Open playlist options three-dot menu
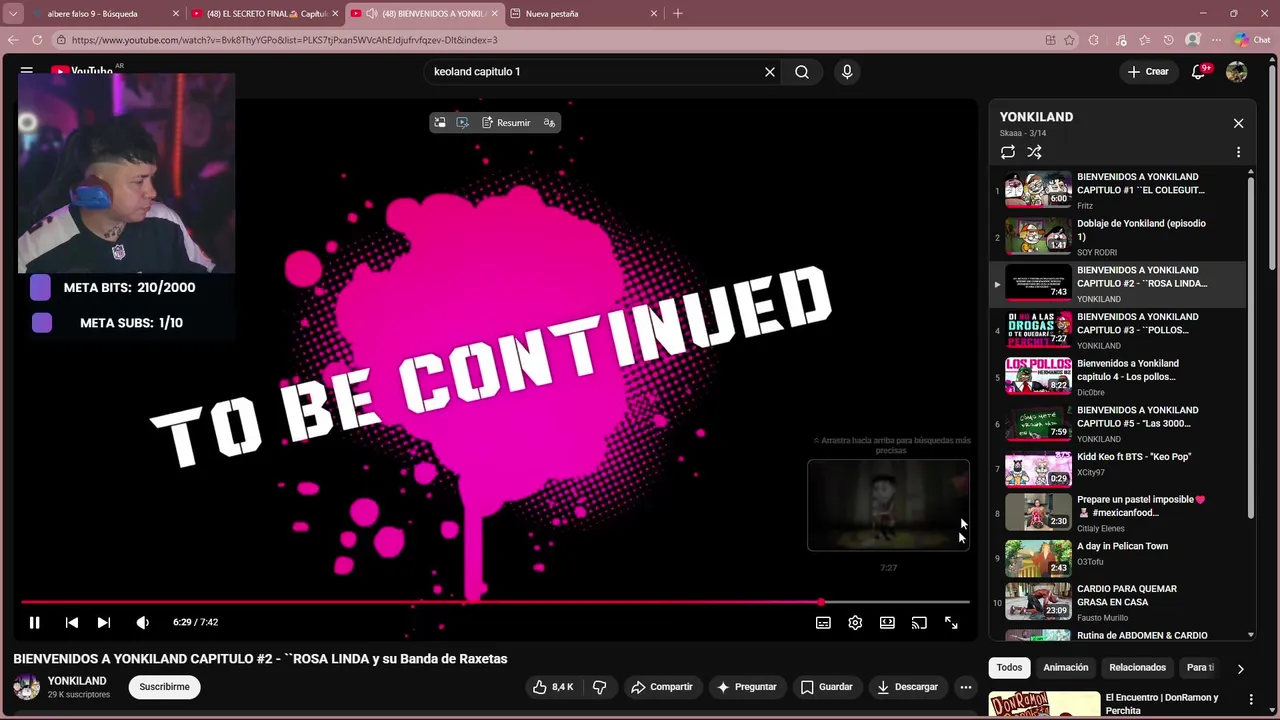 (1238, 152)
